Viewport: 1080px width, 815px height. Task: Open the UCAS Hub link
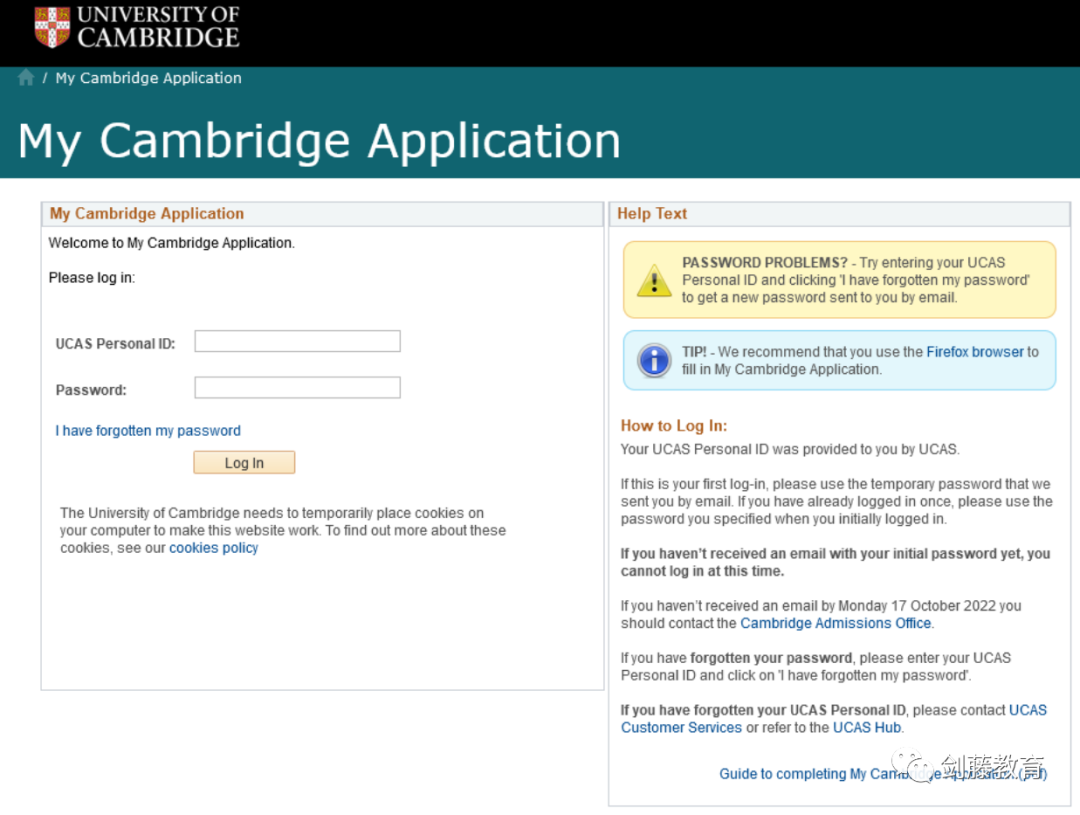coord(866,728)
